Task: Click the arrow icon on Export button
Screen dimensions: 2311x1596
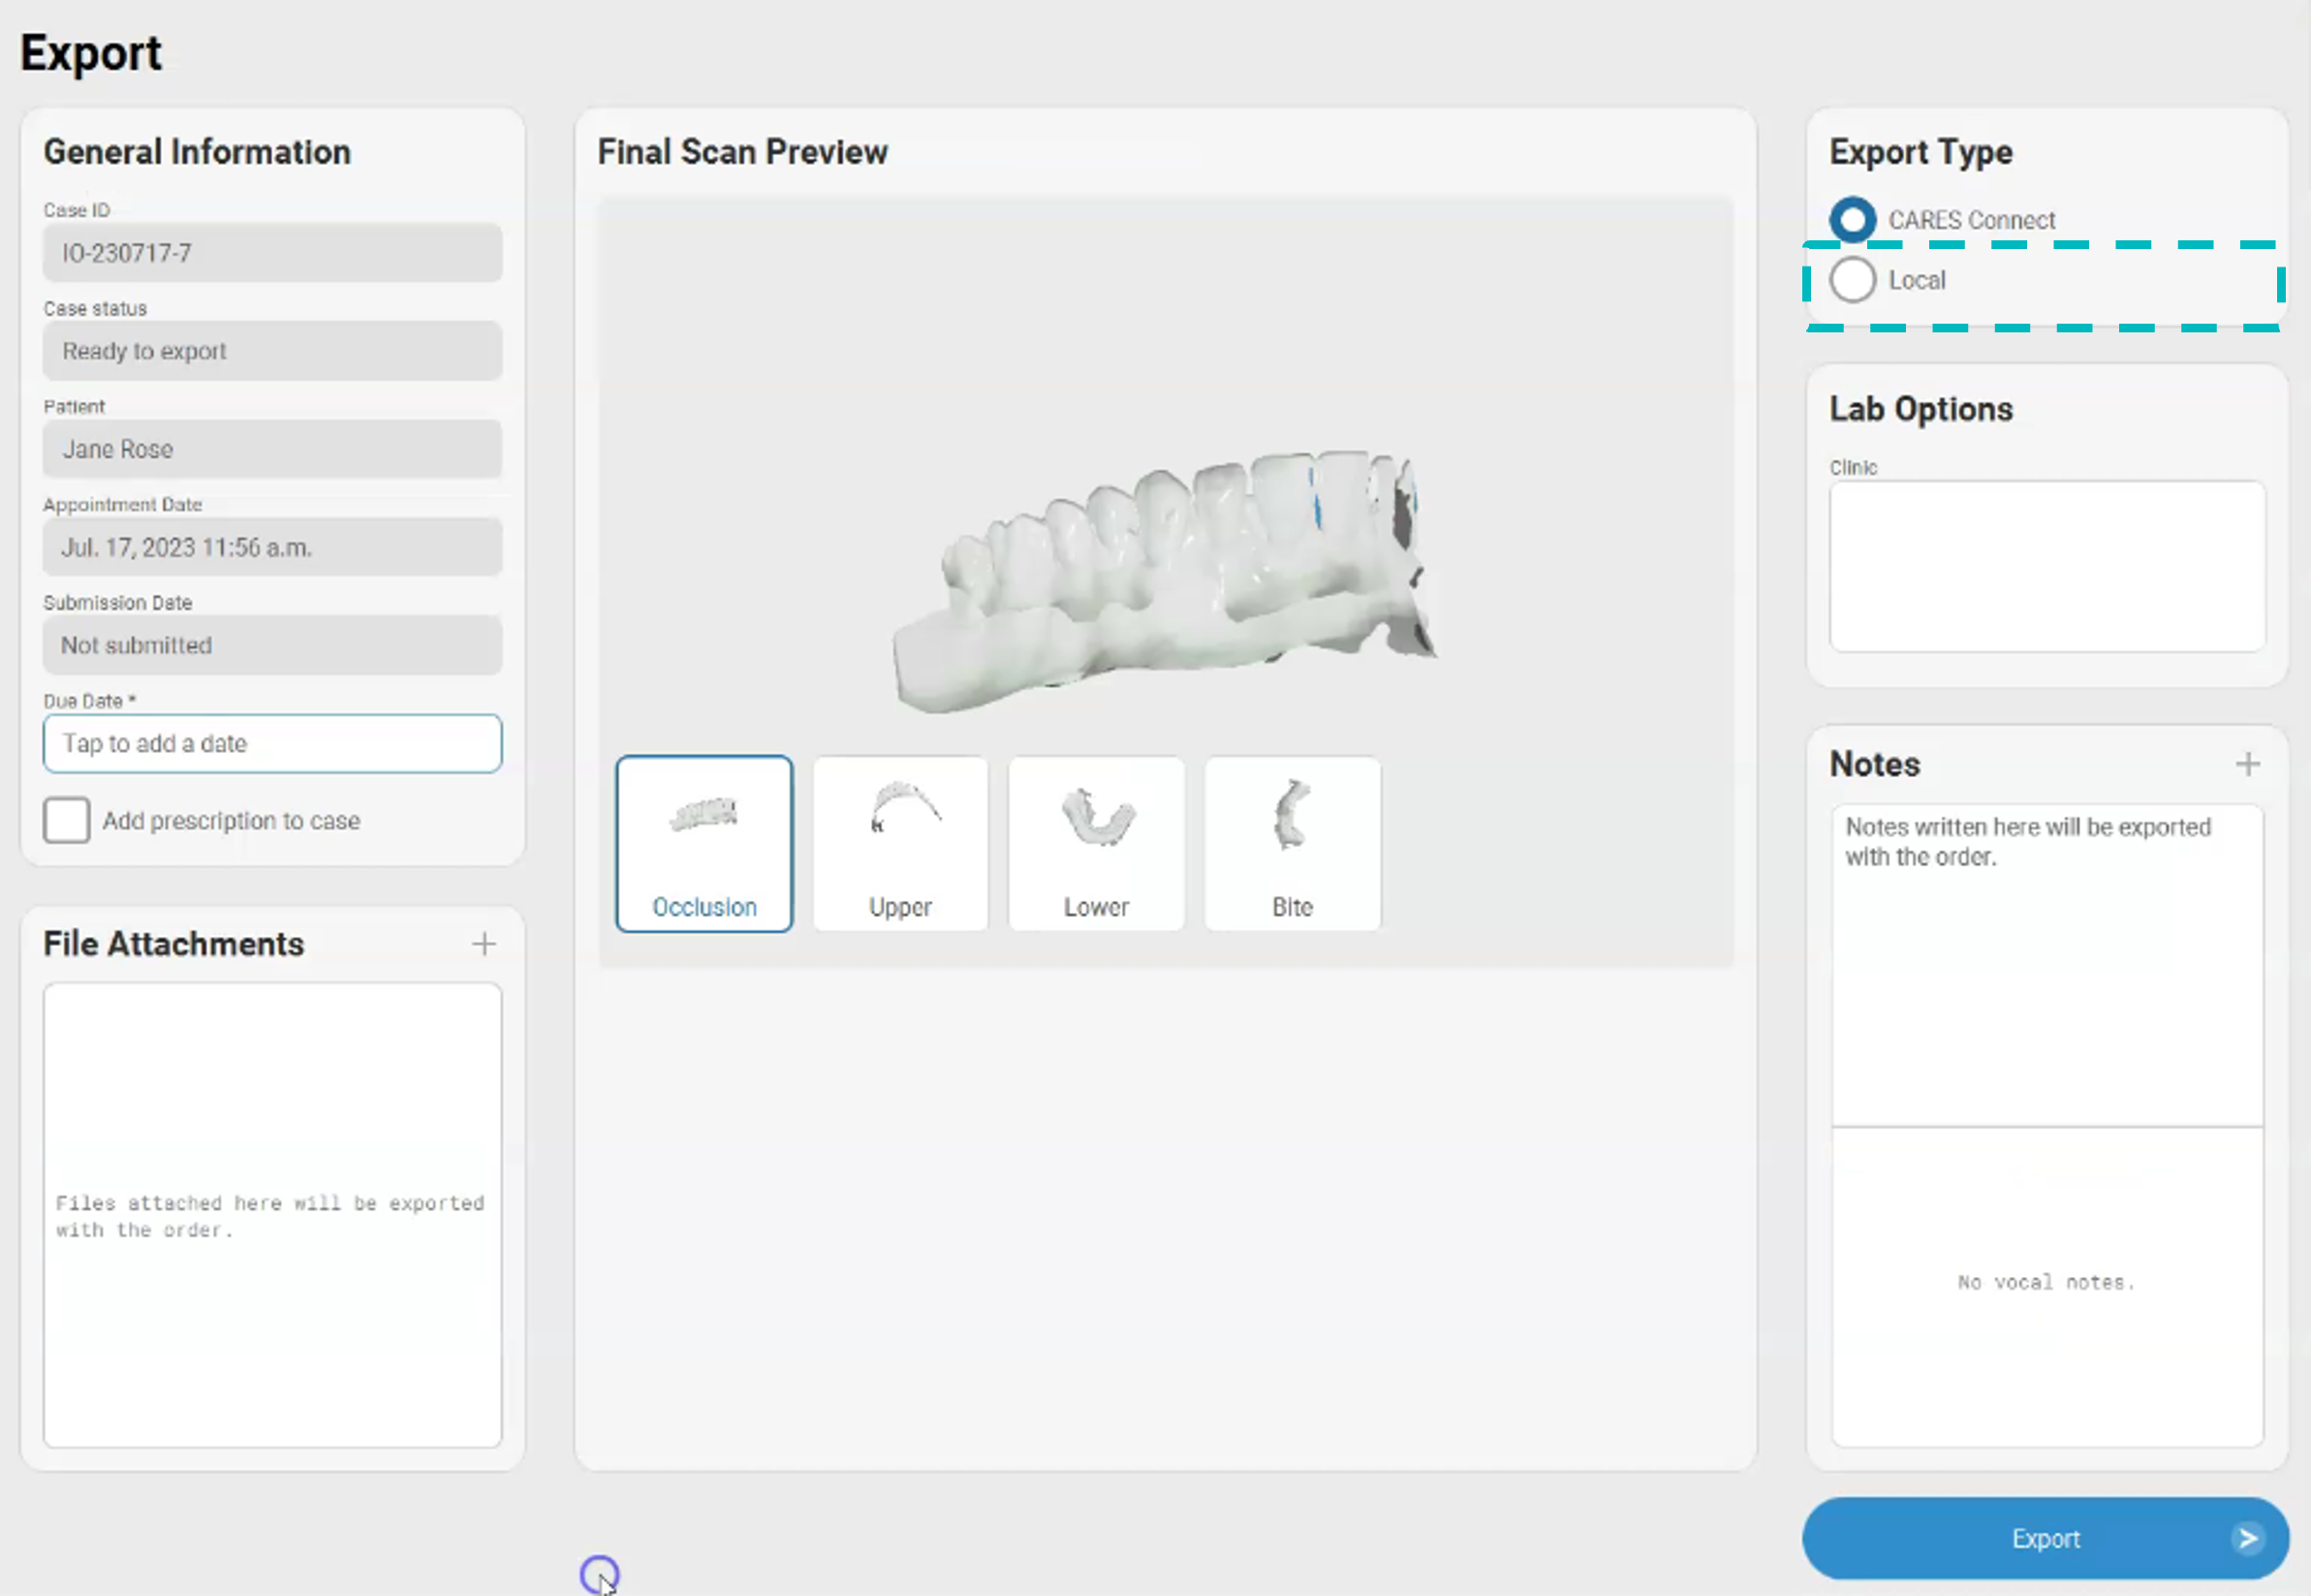Action: [x=2248, y=1539]
